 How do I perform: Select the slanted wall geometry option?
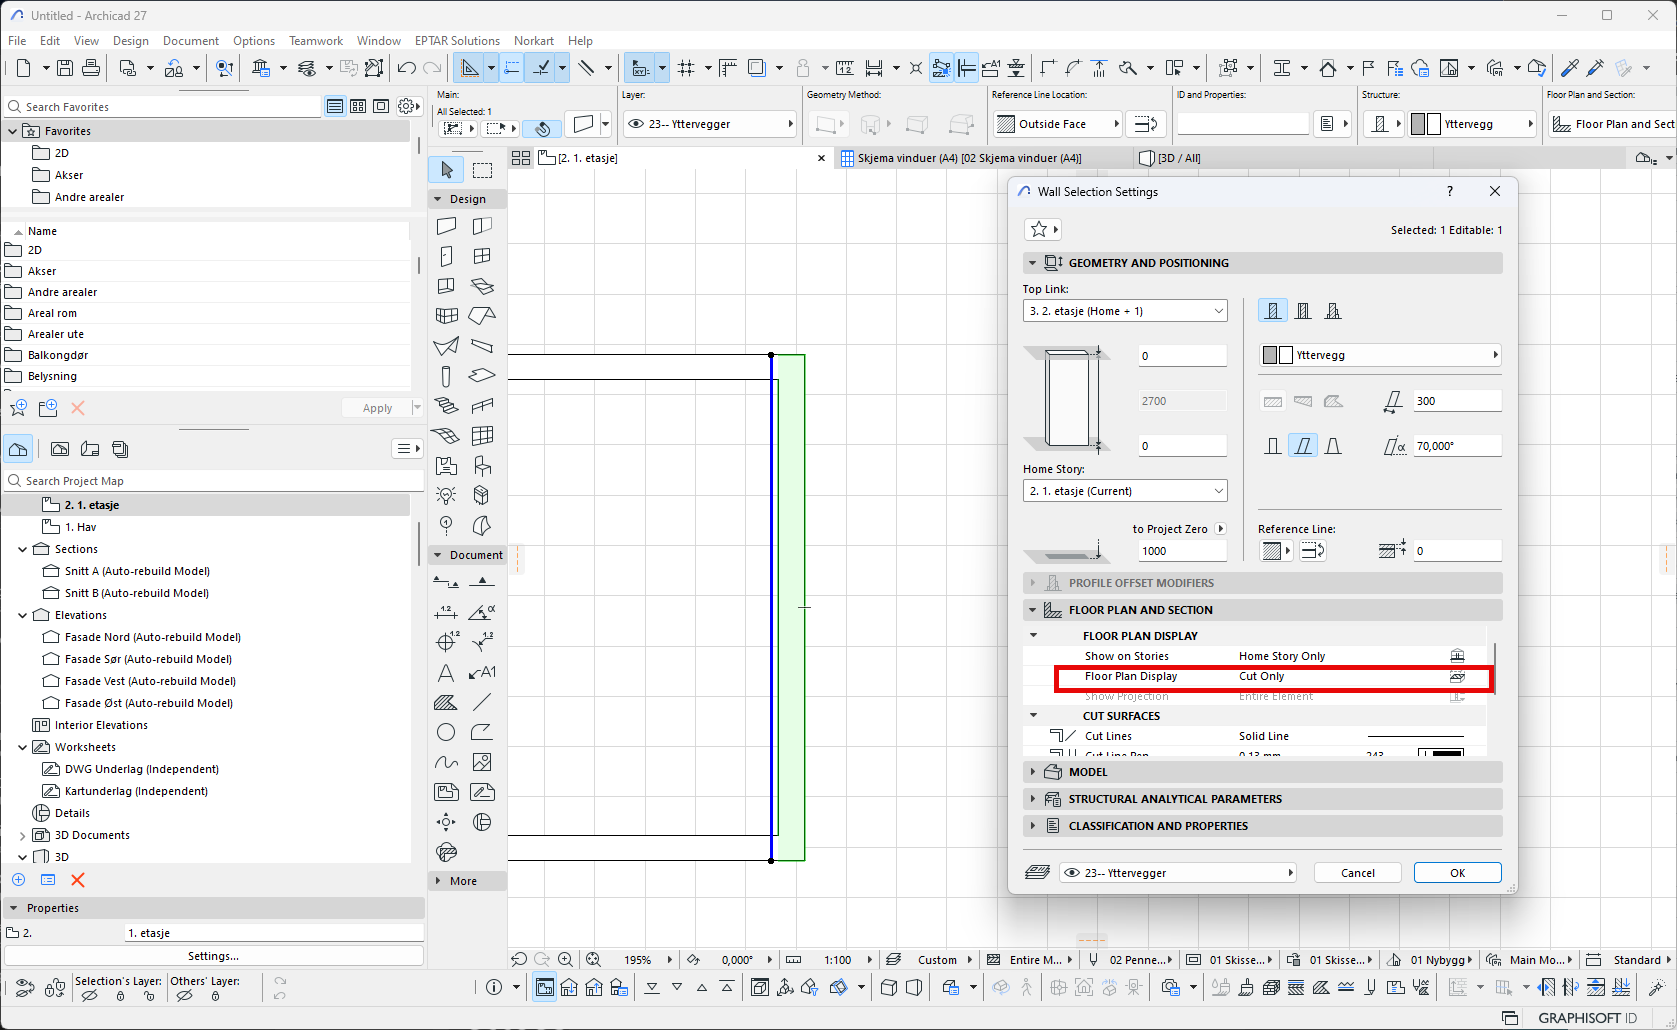[x=1302, y=446]
